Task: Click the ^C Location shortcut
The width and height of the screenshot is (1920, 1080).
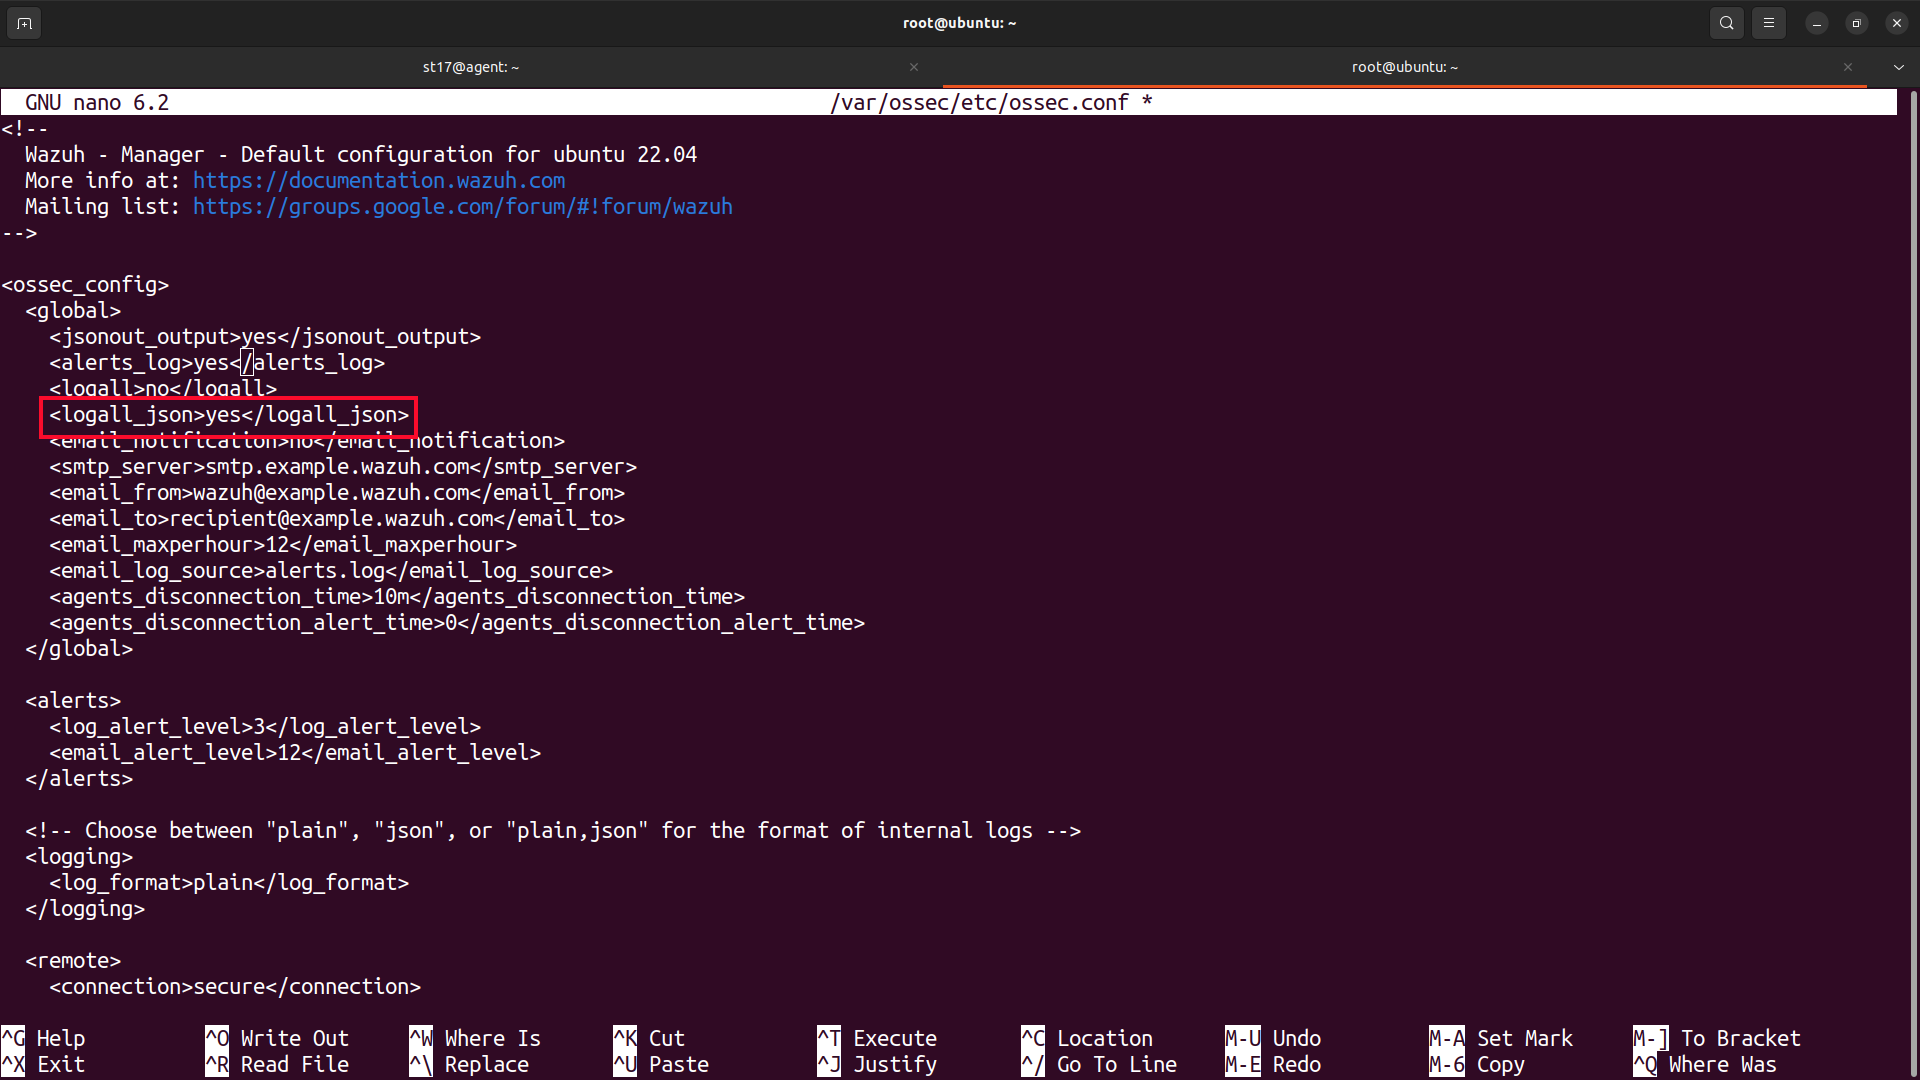Action: [1087, 1038]
